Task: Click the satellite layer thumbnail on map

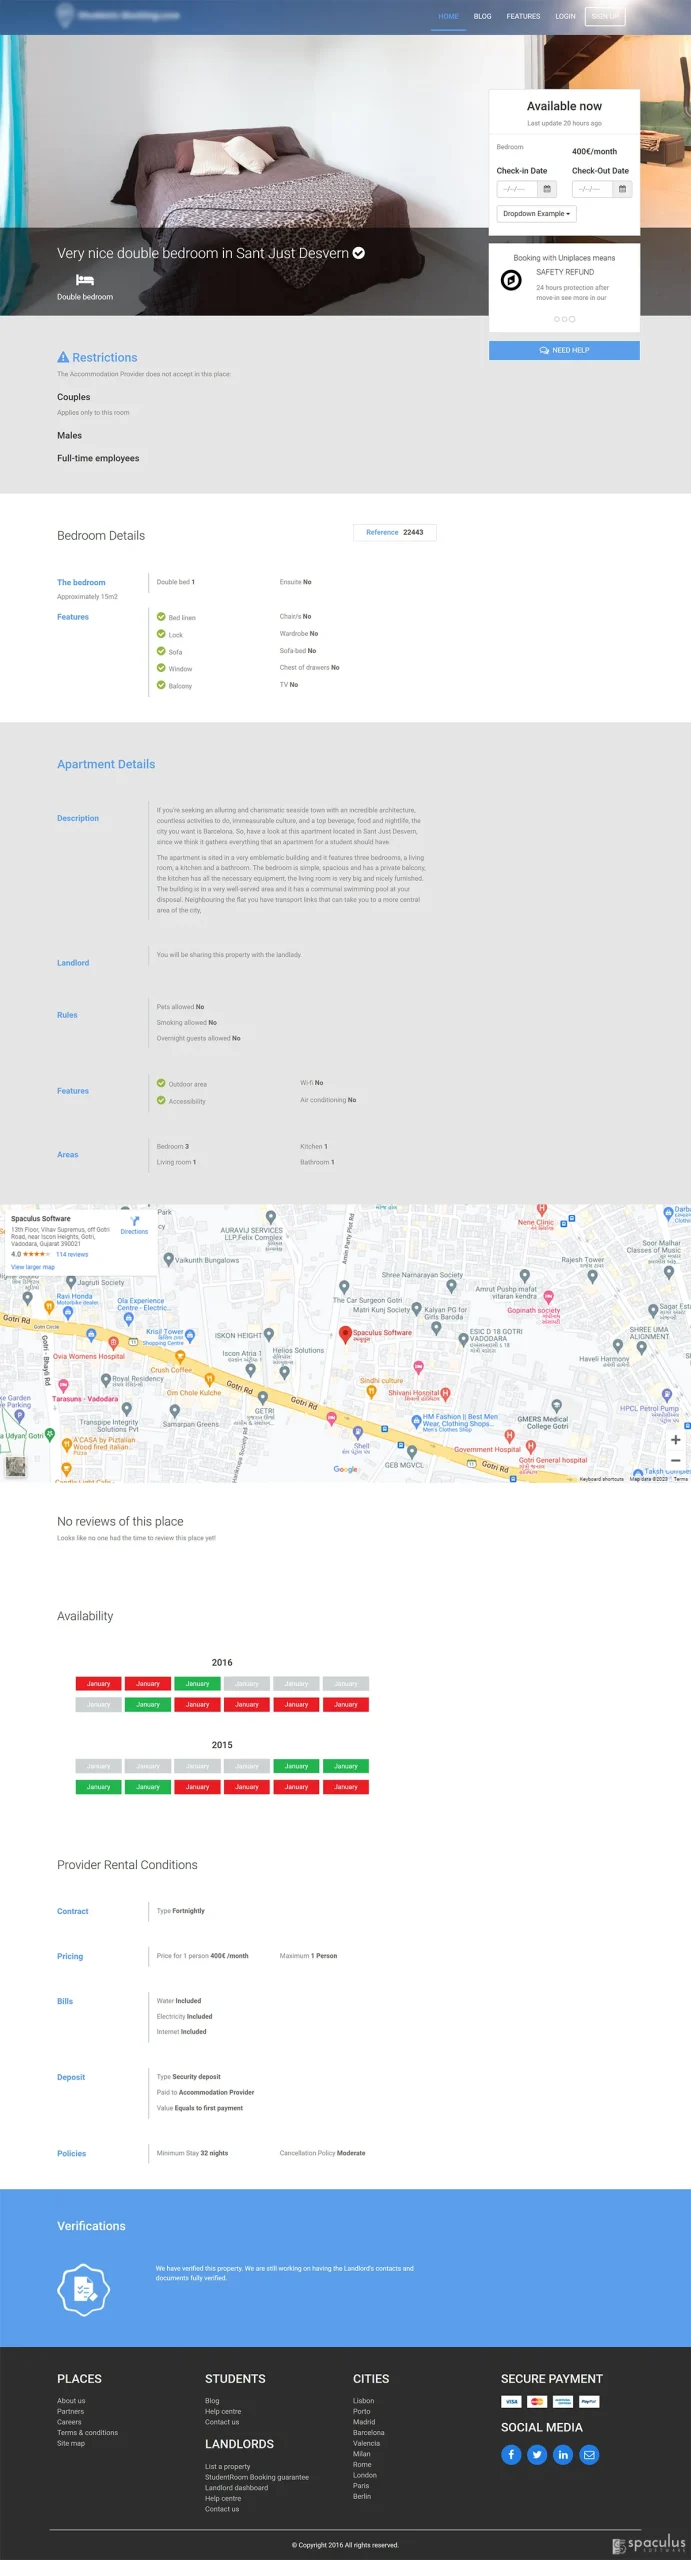Action: click(x=15, y=1466)
